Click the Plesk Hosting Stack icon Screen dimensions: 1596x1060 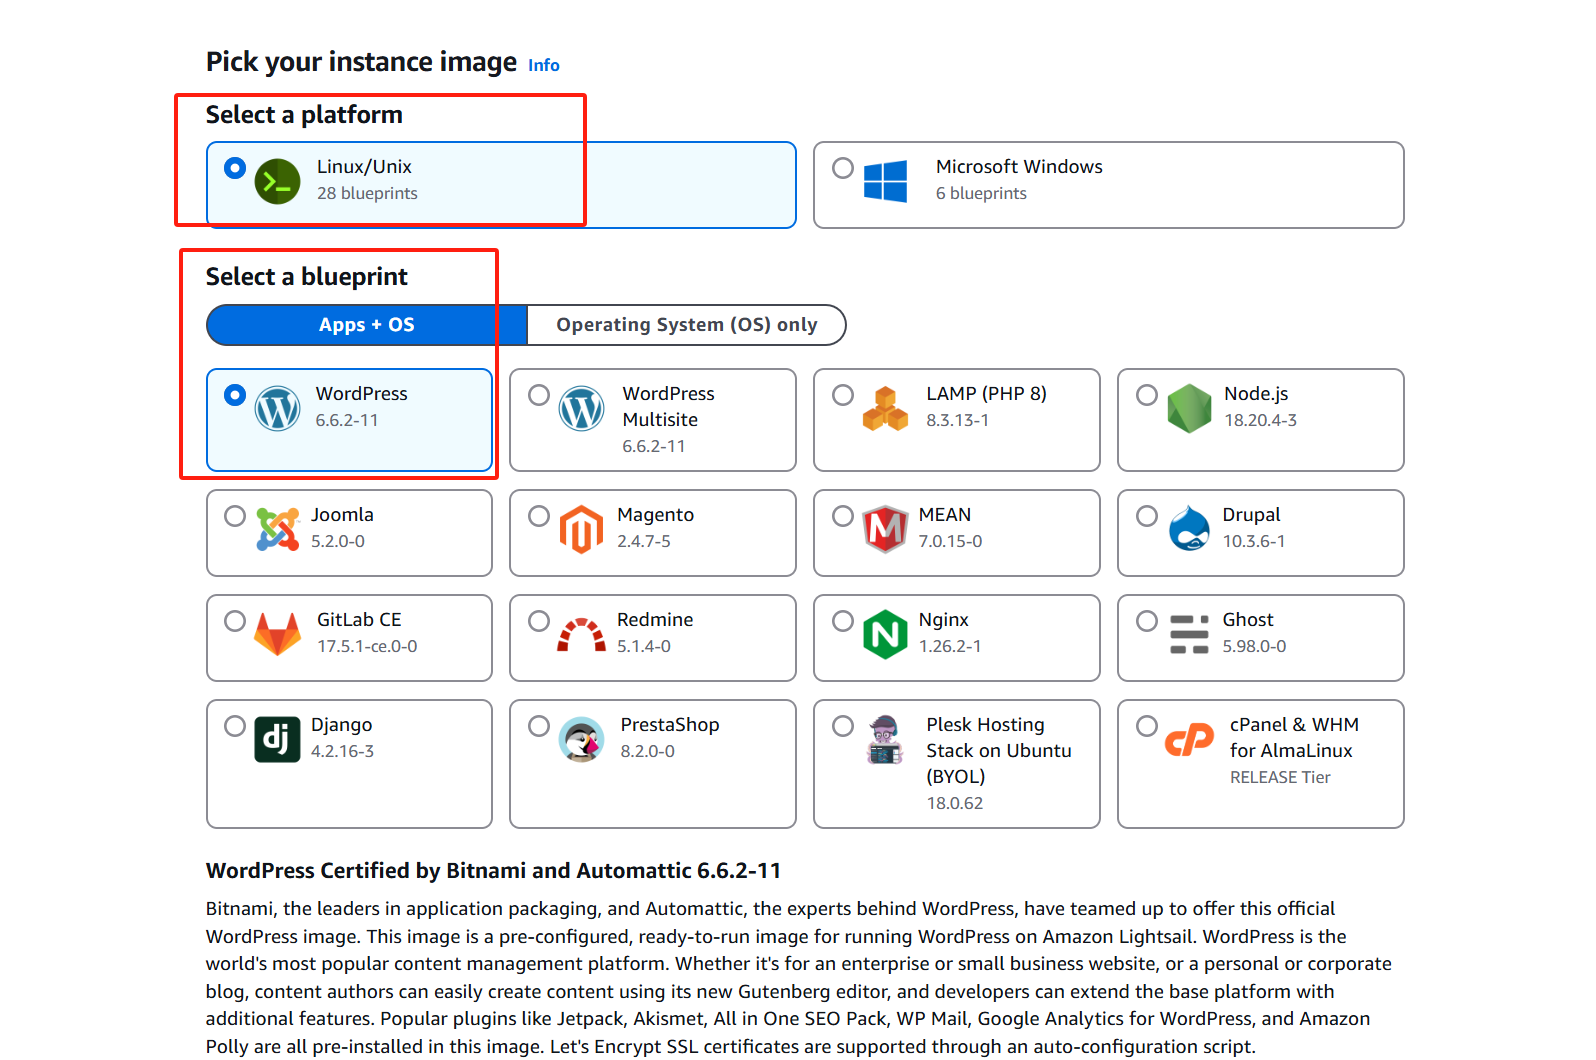click(x=885, y=739)
